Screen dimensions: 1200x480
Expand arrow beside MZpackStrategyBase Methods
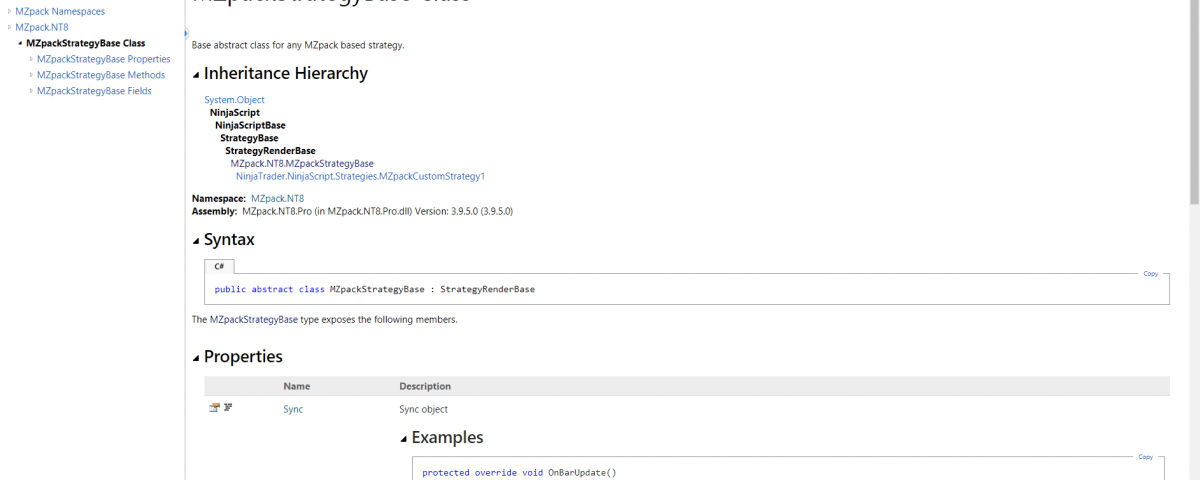(x=31, y=75)
